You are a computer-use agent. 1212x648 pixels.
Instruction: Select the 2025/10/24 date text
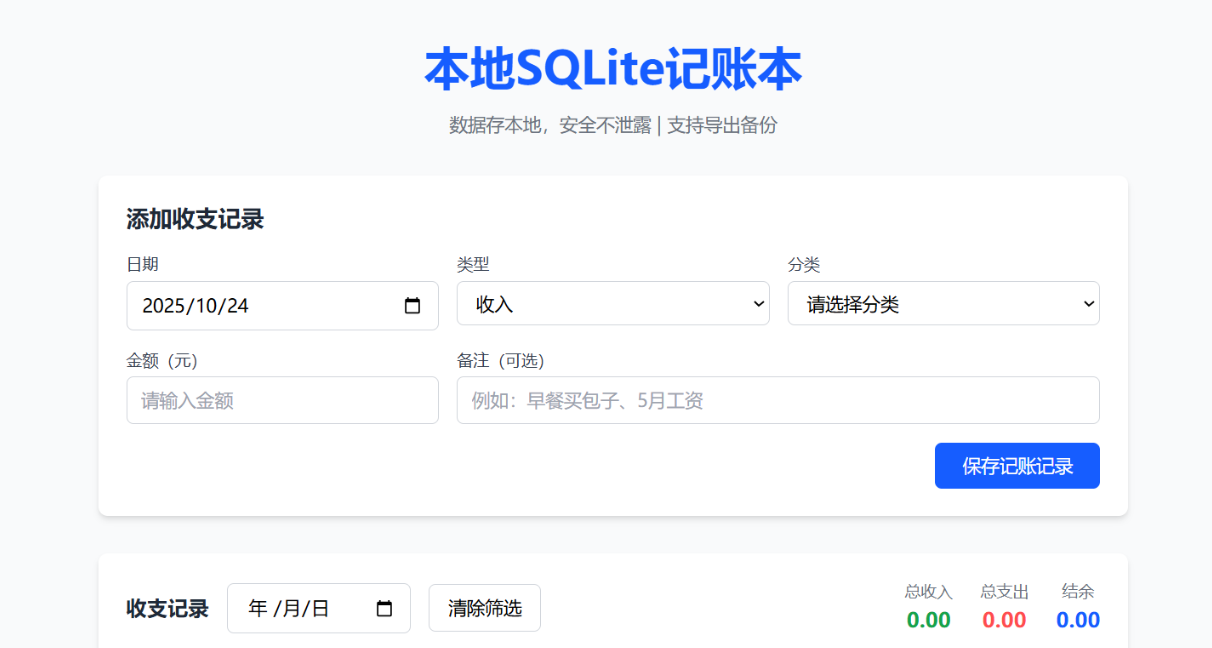click(196, 306)
